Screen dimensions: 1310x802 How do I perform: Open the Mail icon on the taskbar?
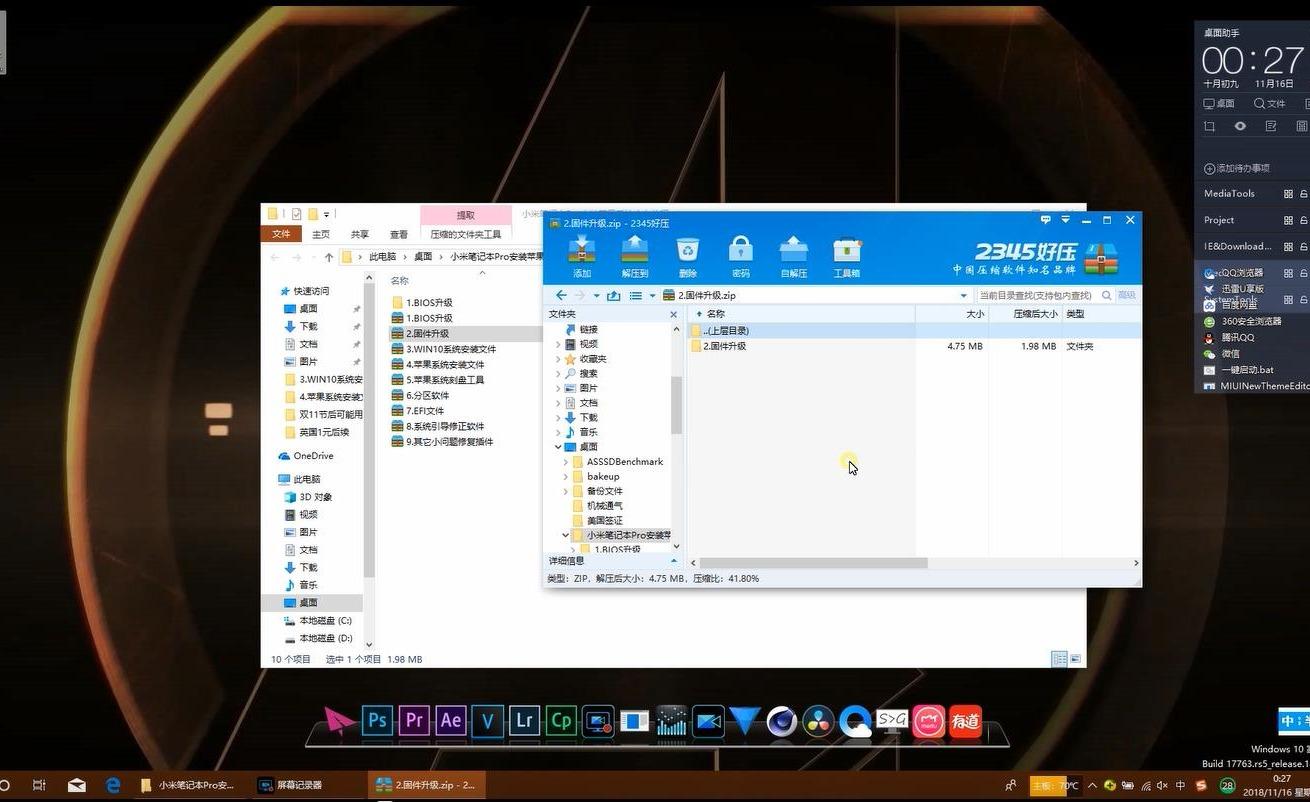tap(77, 785)
